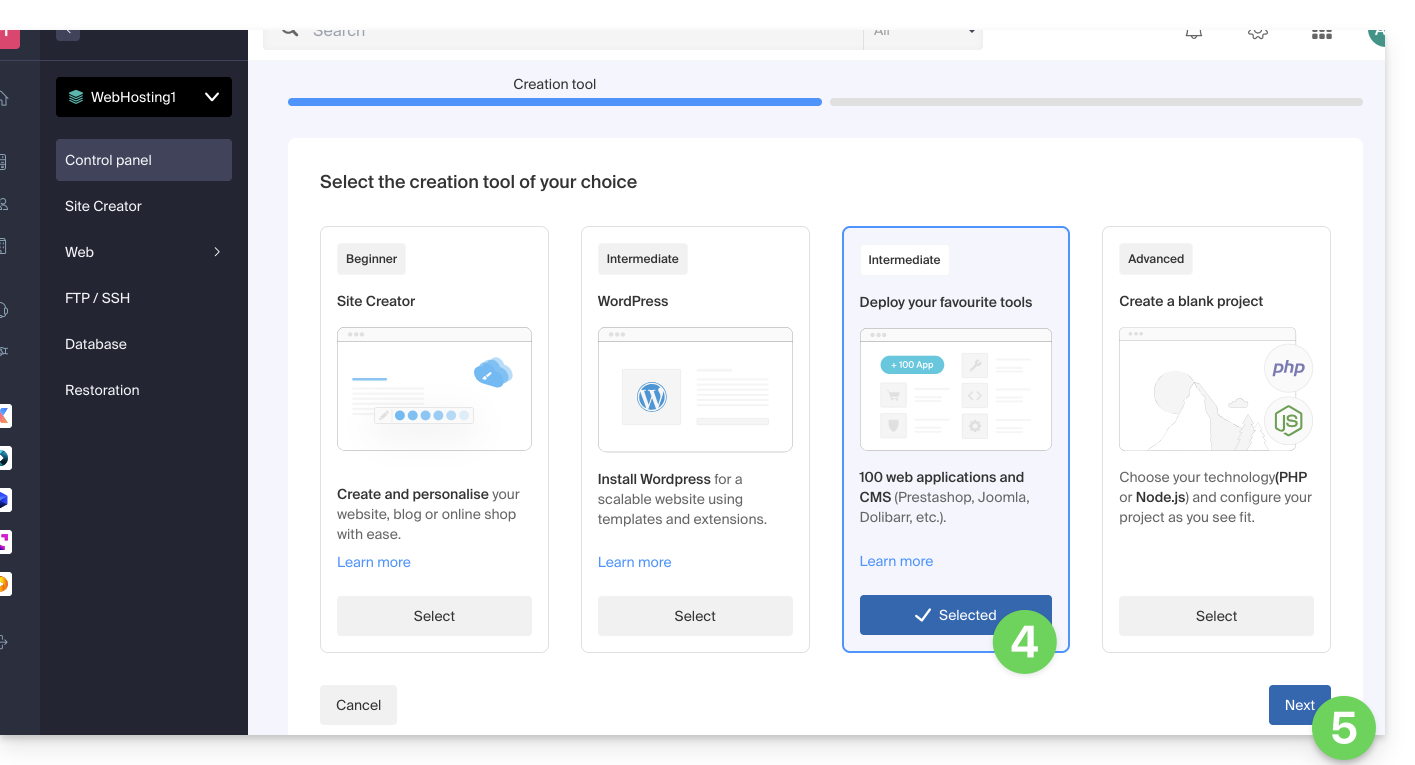Open the apps grid icon
This screenshot has height=765, width=1415.
(x=1321, y=34)
